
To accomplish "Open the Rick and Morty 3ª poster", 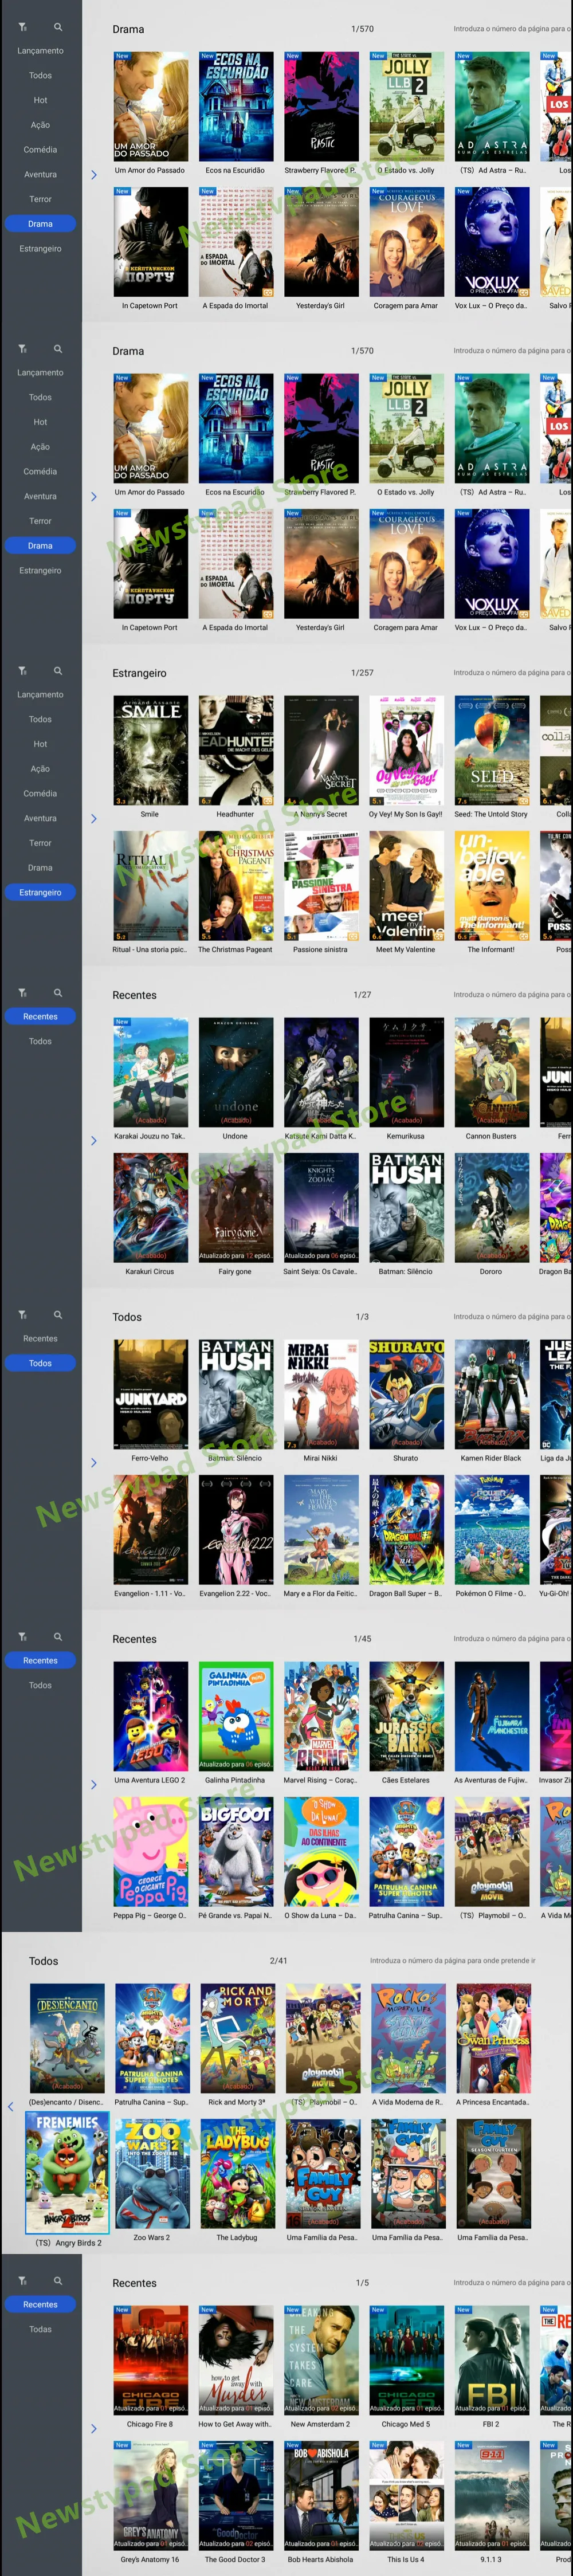I will pos(237,2038).
